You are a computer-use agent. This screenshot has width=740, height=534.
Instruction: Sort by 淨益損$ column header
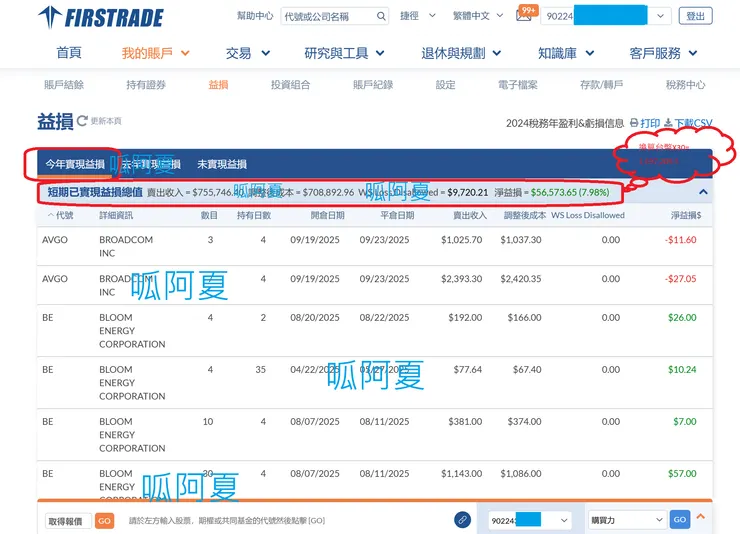[686, 215]
